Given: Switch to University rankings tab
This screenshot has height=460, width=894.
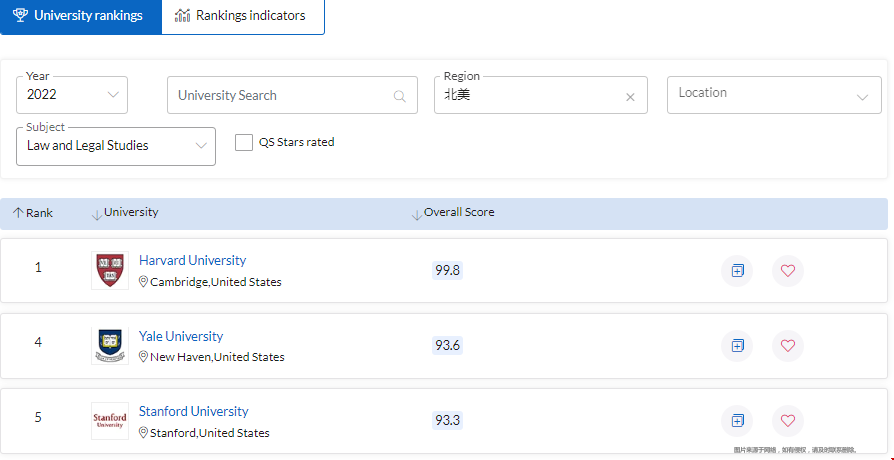Looking at the screenshot, I should point(80,17).
